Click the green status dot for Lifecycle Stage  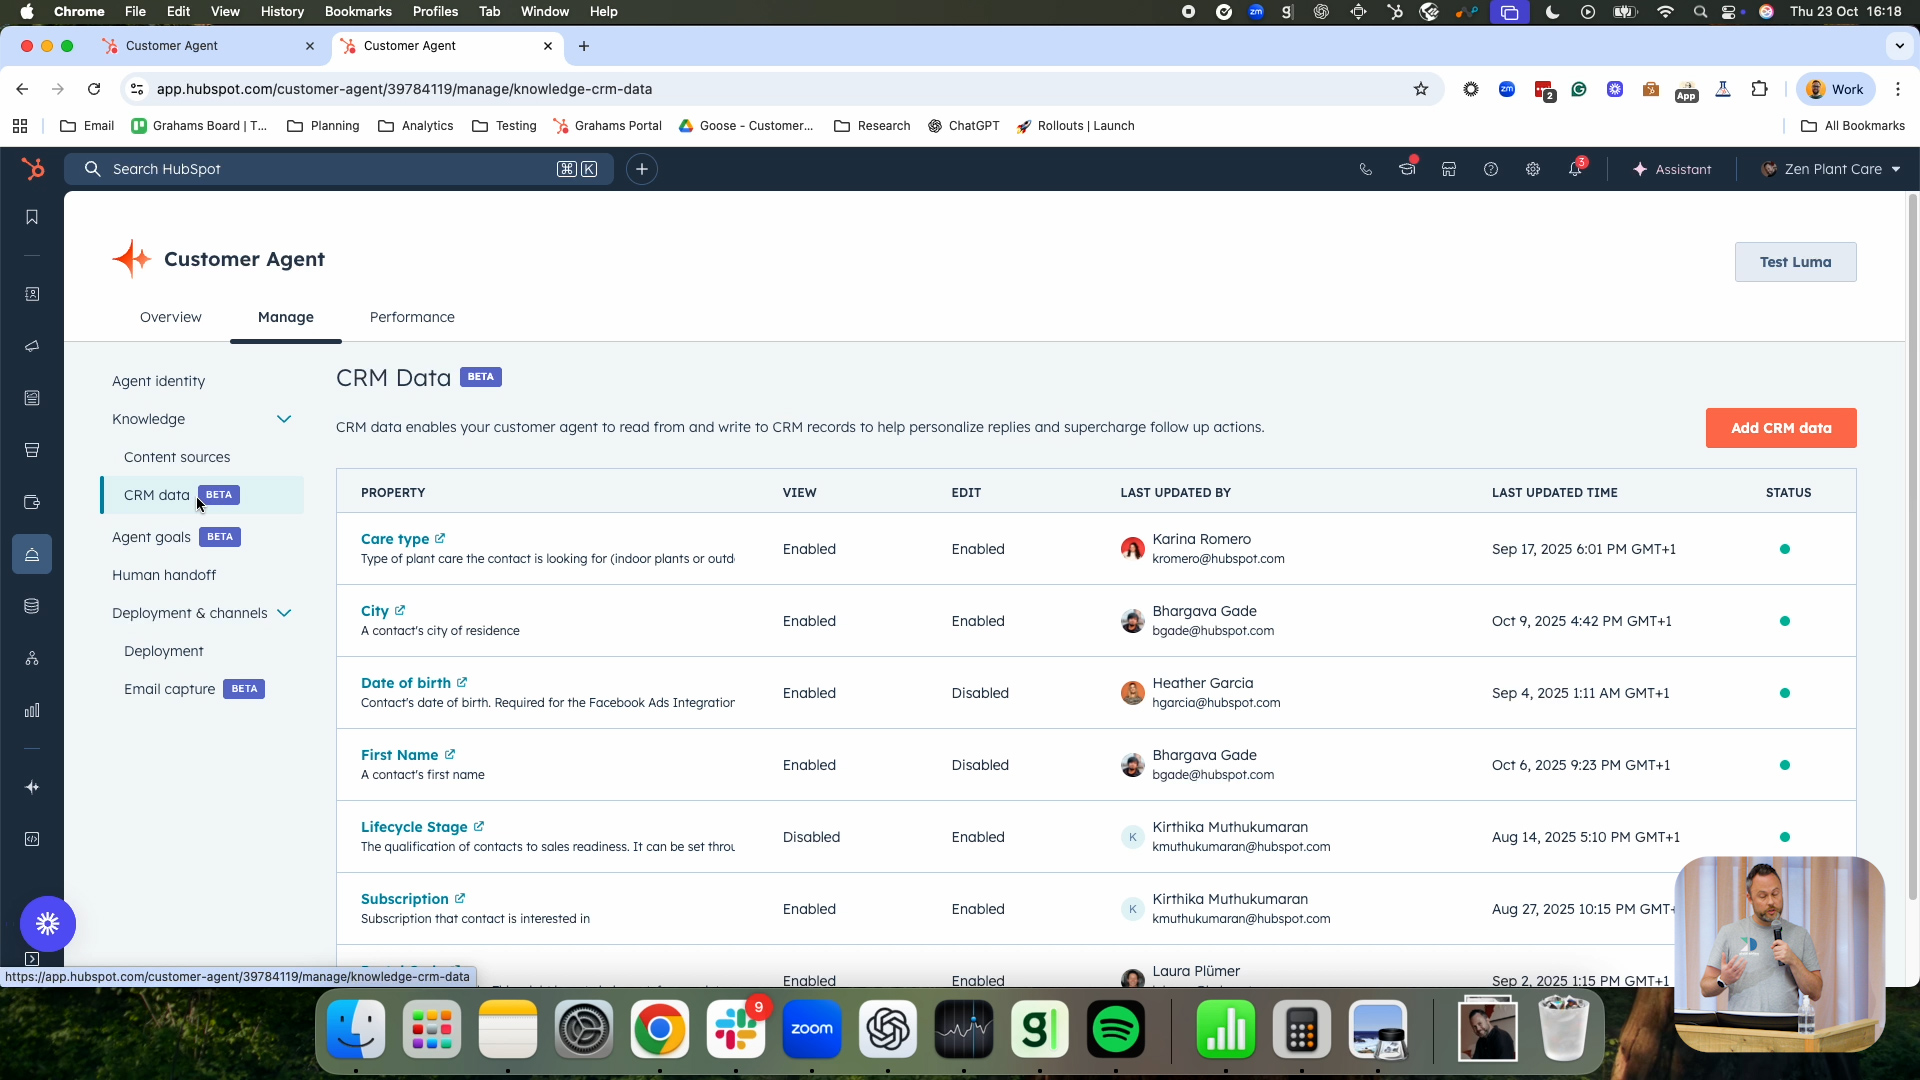(1785, 837)
